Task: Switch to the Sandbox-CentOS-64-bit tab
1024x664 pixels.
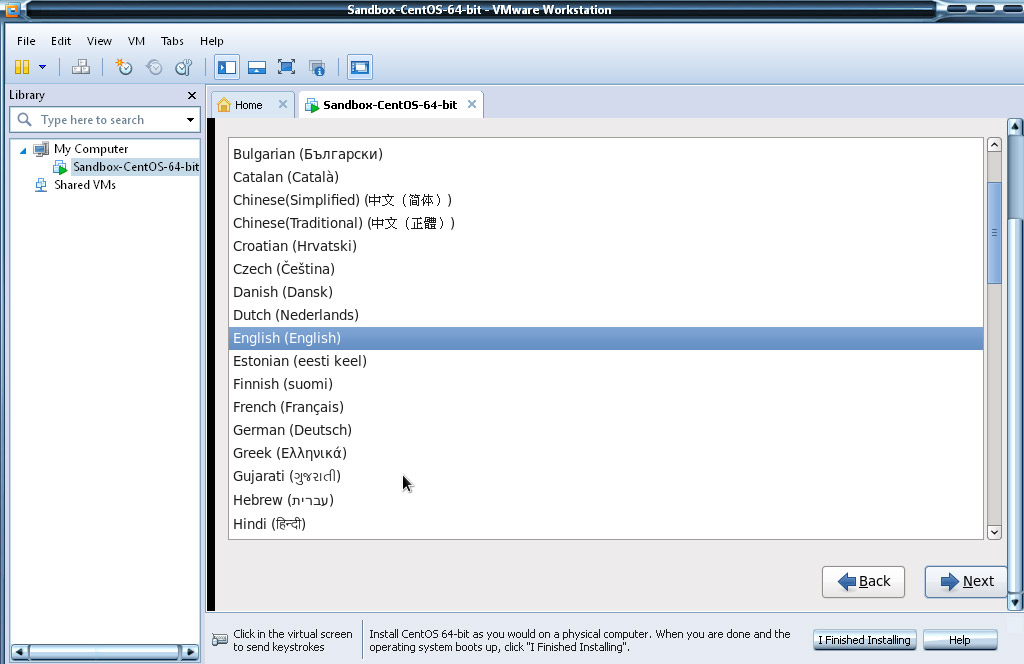Action: 390,105
